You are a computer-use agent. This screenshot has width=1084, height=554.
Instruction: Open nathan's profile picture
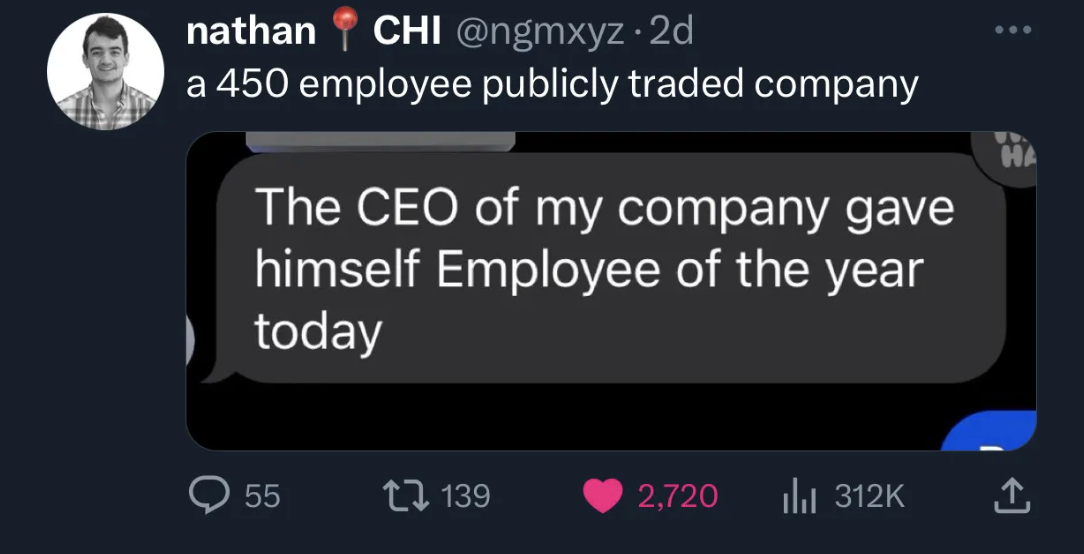105,71
